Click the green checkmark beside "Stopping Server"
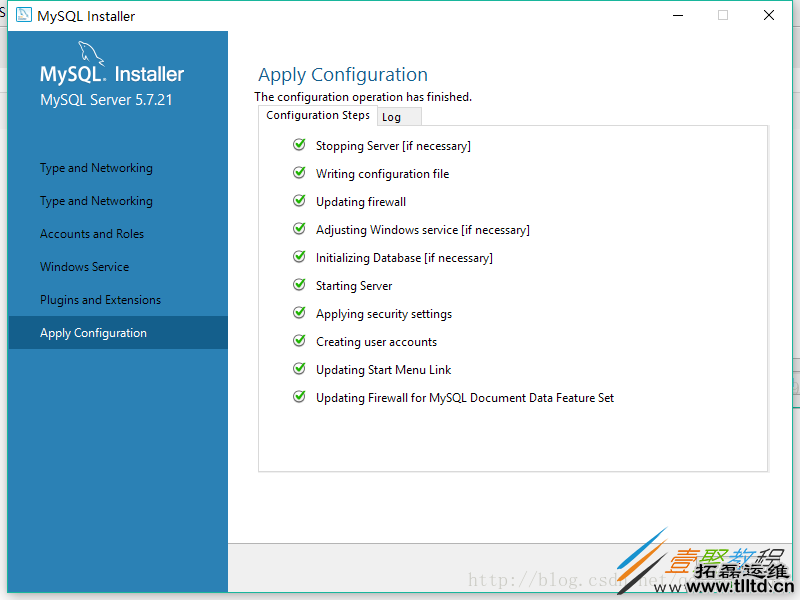The width and height of the screenshot is (800, 600). [x=299, y=145]
